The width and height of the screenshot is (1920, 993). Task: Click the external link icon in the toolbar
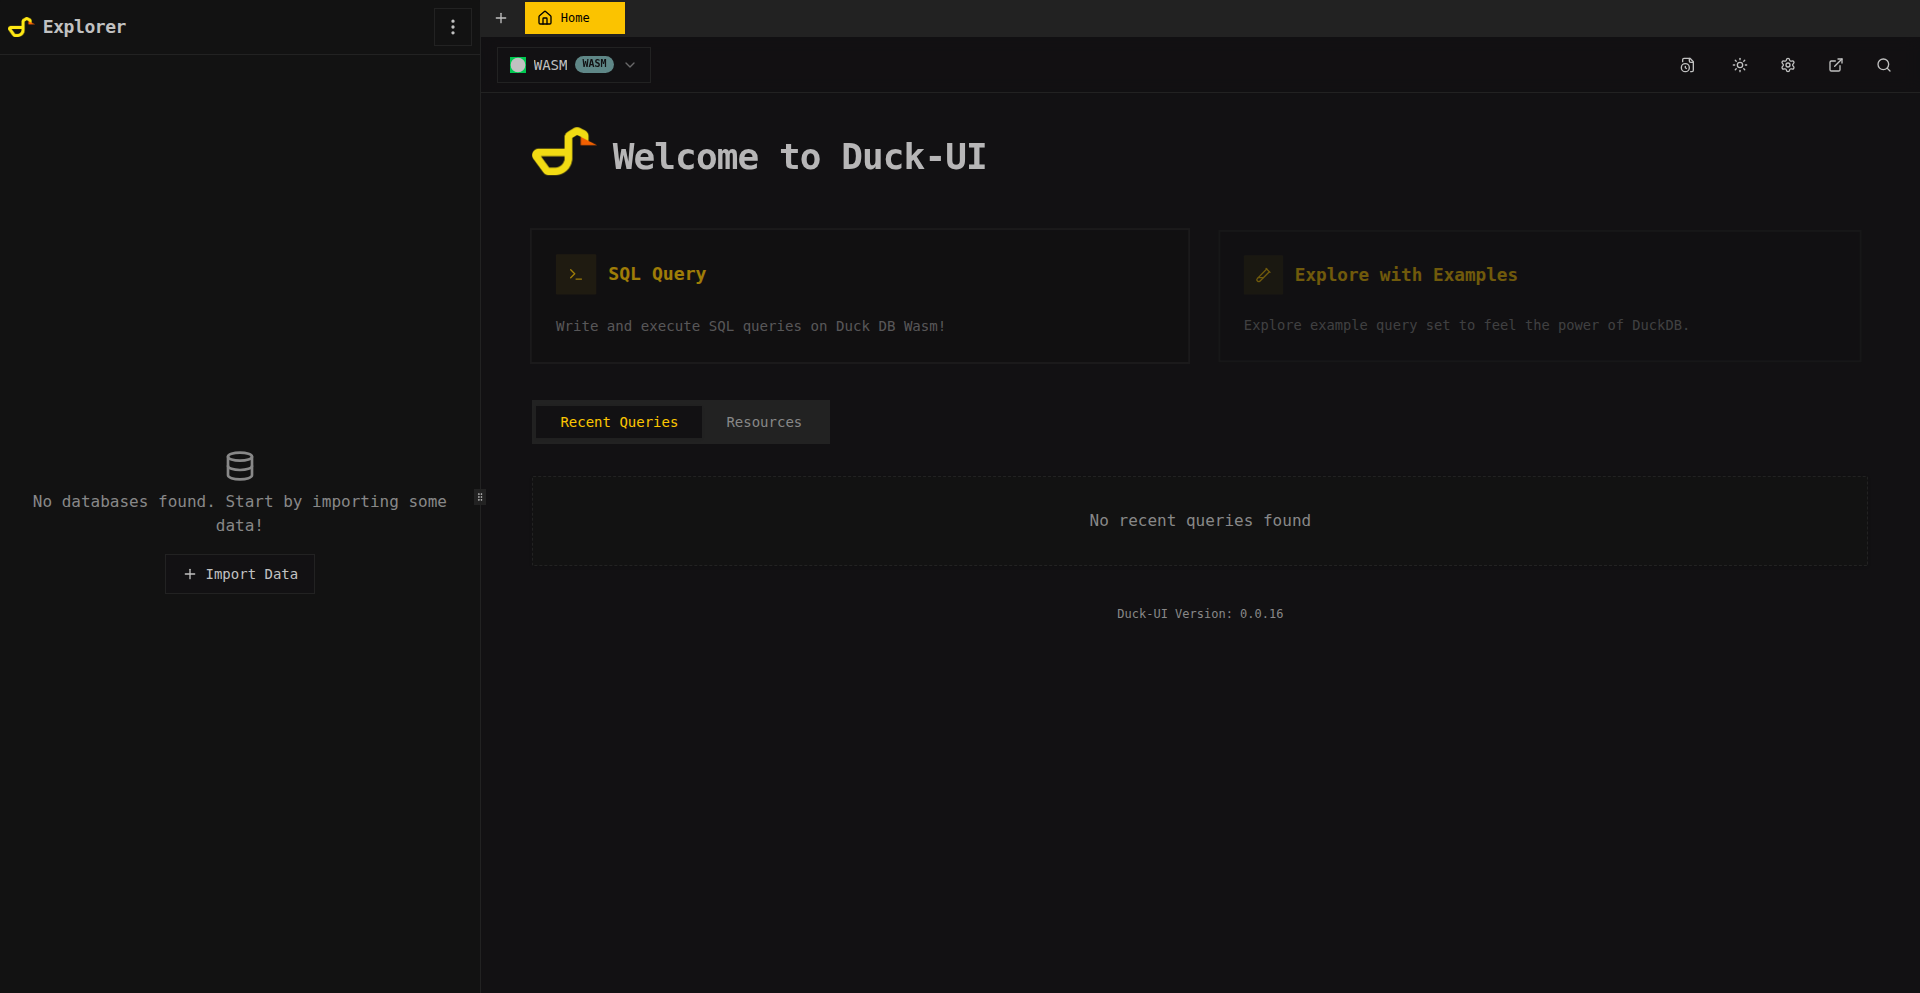click(x=1836, y=65)
